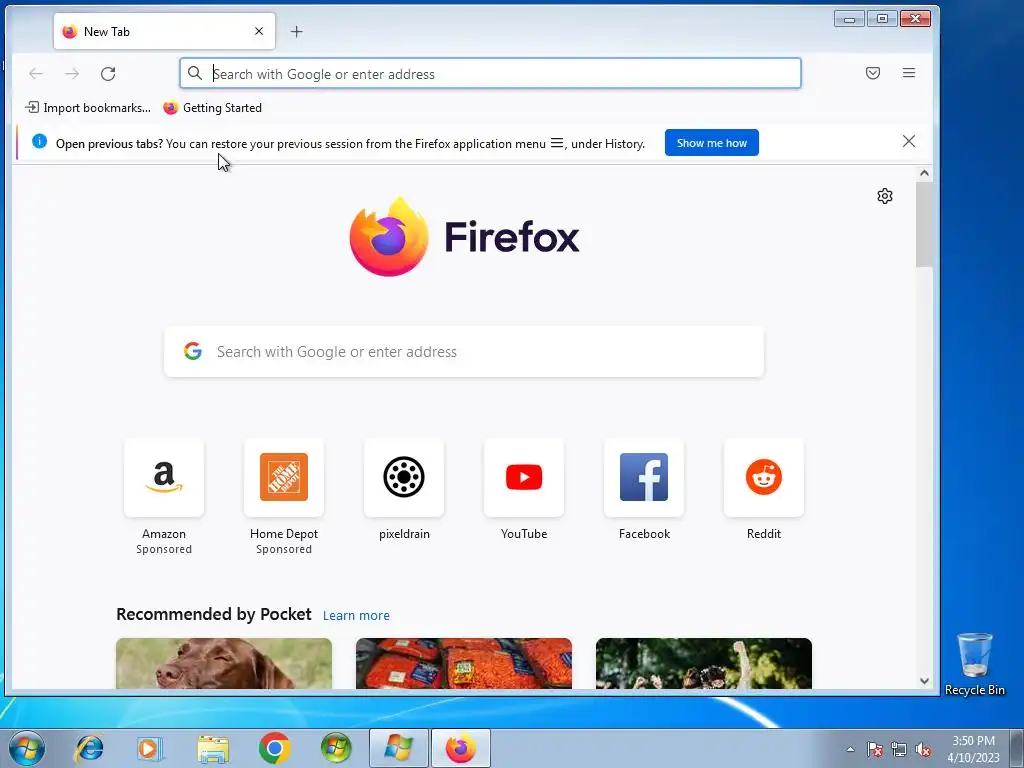Reload the current page
The image size is (1024, 768).
108,74
